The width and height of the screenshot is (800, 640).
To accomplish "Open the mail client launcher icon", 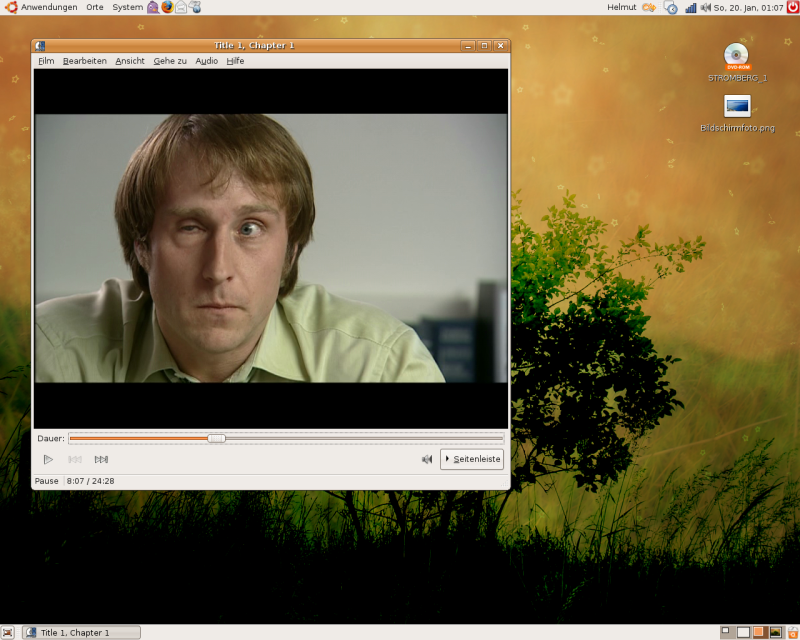I will tap(181, 7).
